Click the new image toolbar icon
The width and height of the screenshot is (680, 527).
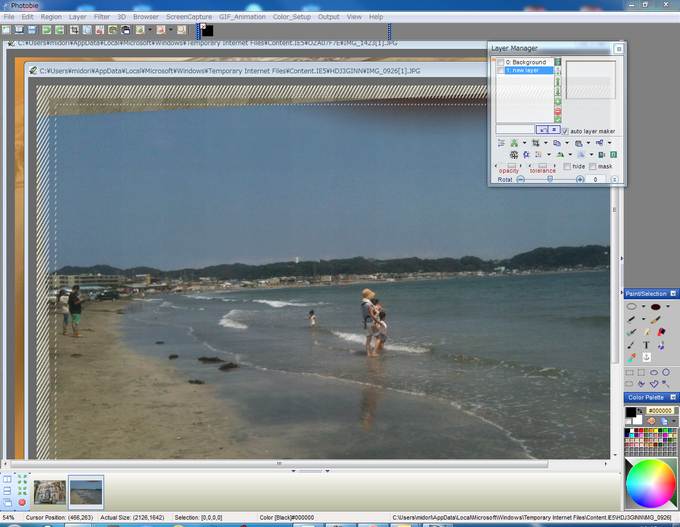[7, 29]
